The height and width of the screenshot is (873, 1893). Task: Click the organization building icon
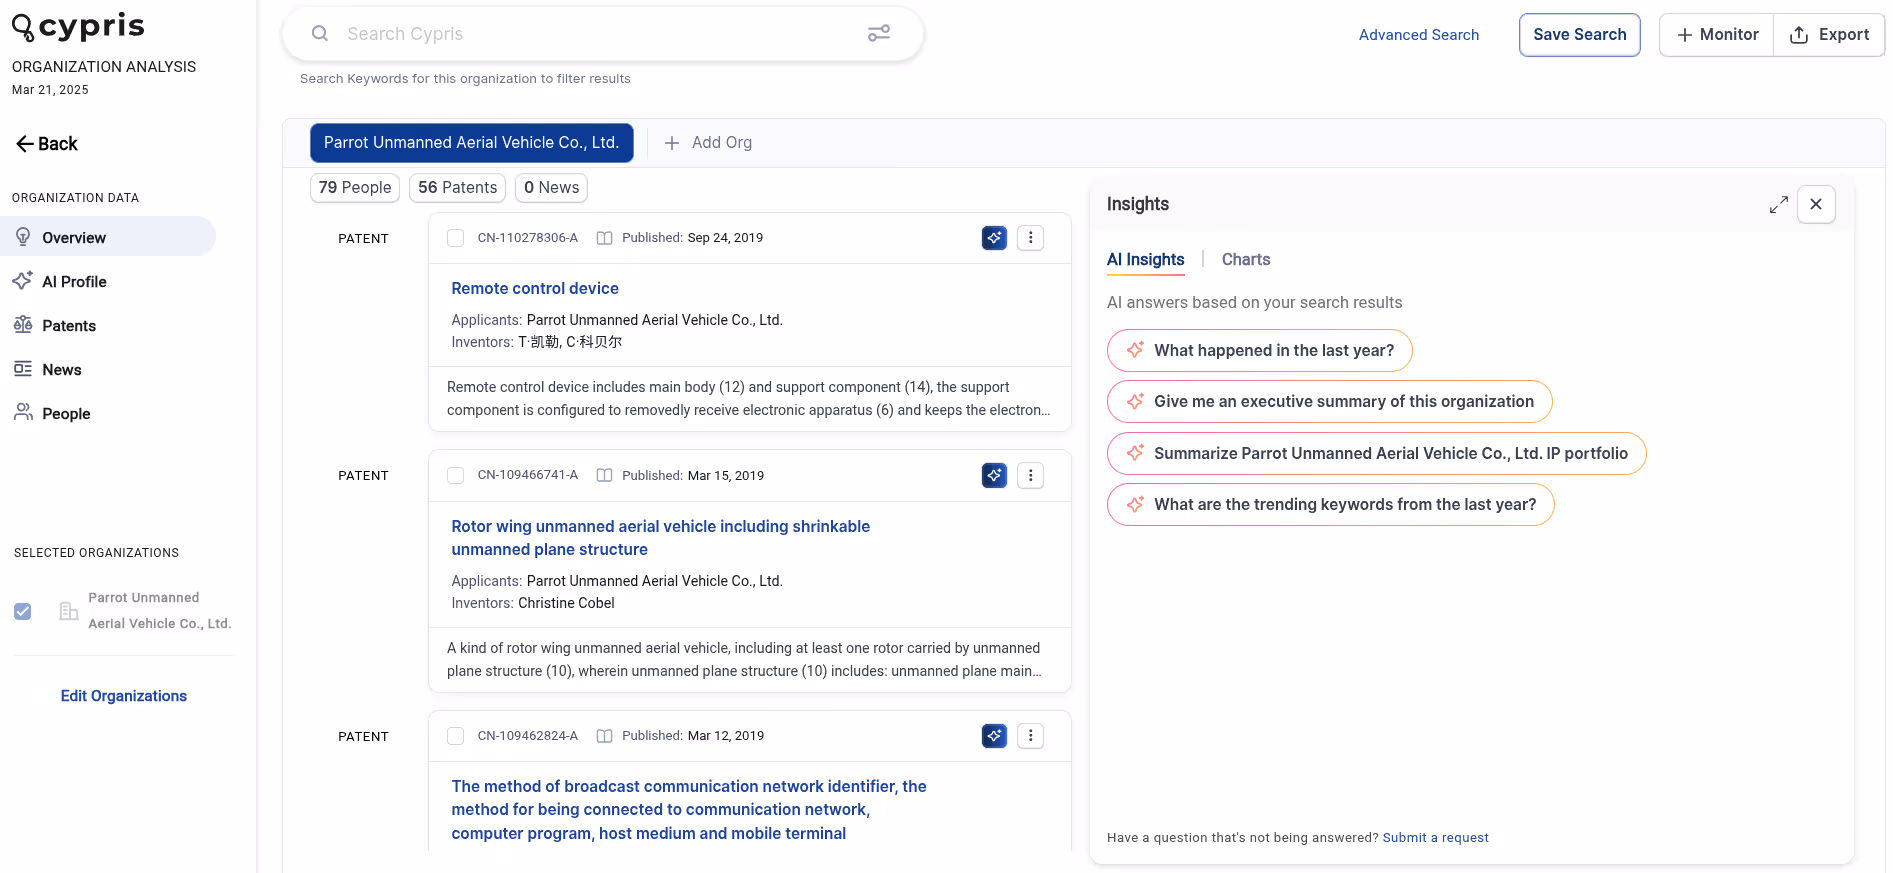[x=68, y=611]
